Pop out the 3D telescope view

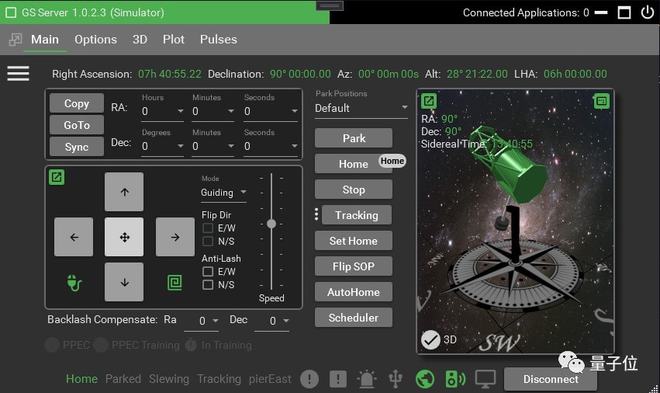point(429,101)
